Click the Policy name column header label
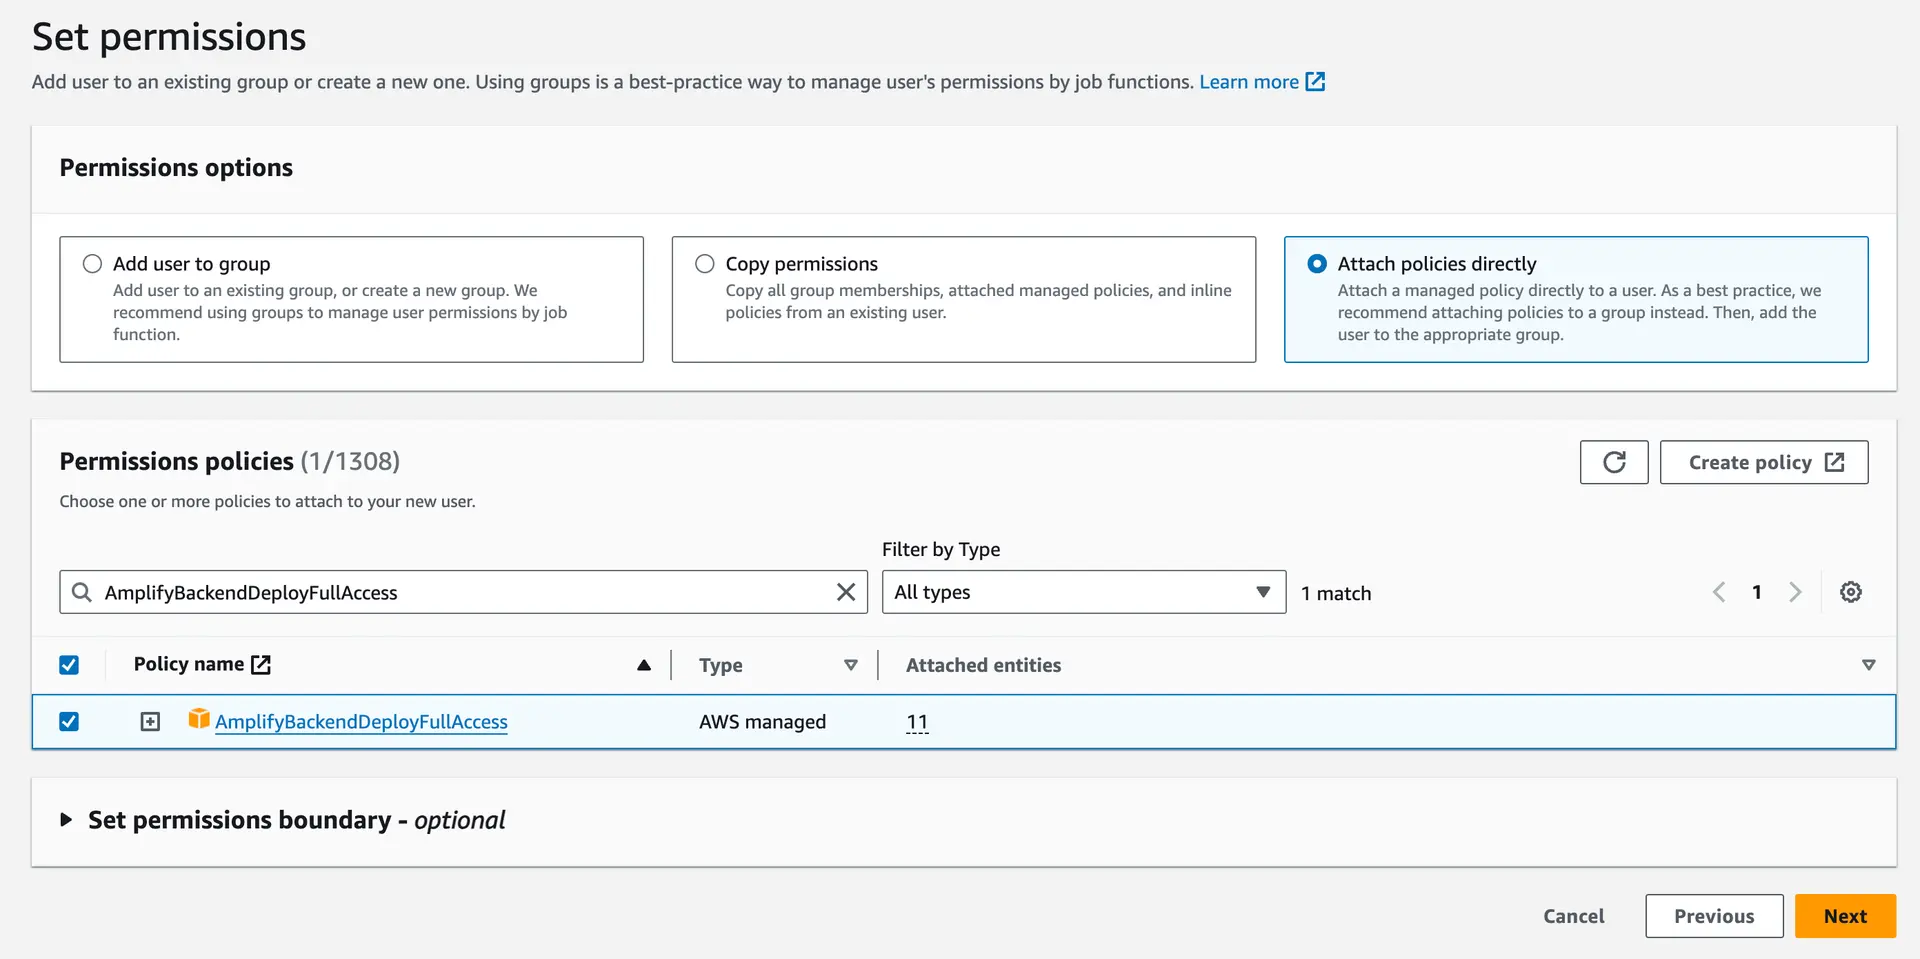 pyautogui.click(x=189, y=664)
